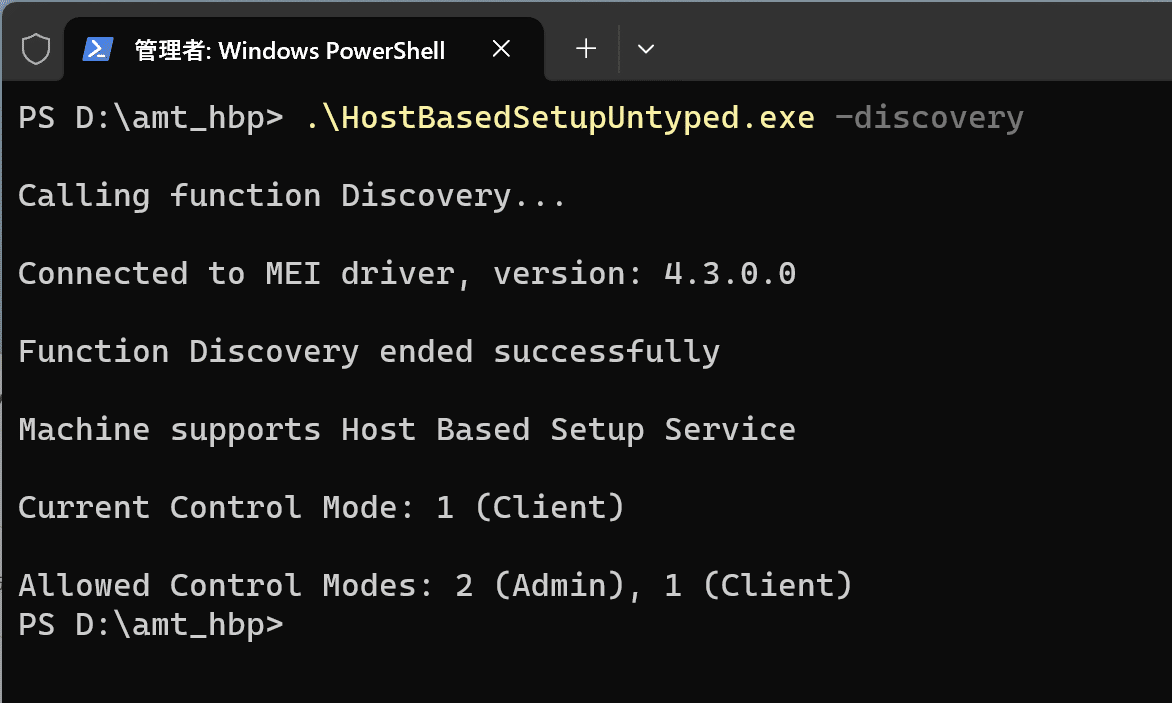The height and width of the screenshot is (703, 1172).
Task: Click the version number 4.3.0.0
Action: (x=730, y=273)
